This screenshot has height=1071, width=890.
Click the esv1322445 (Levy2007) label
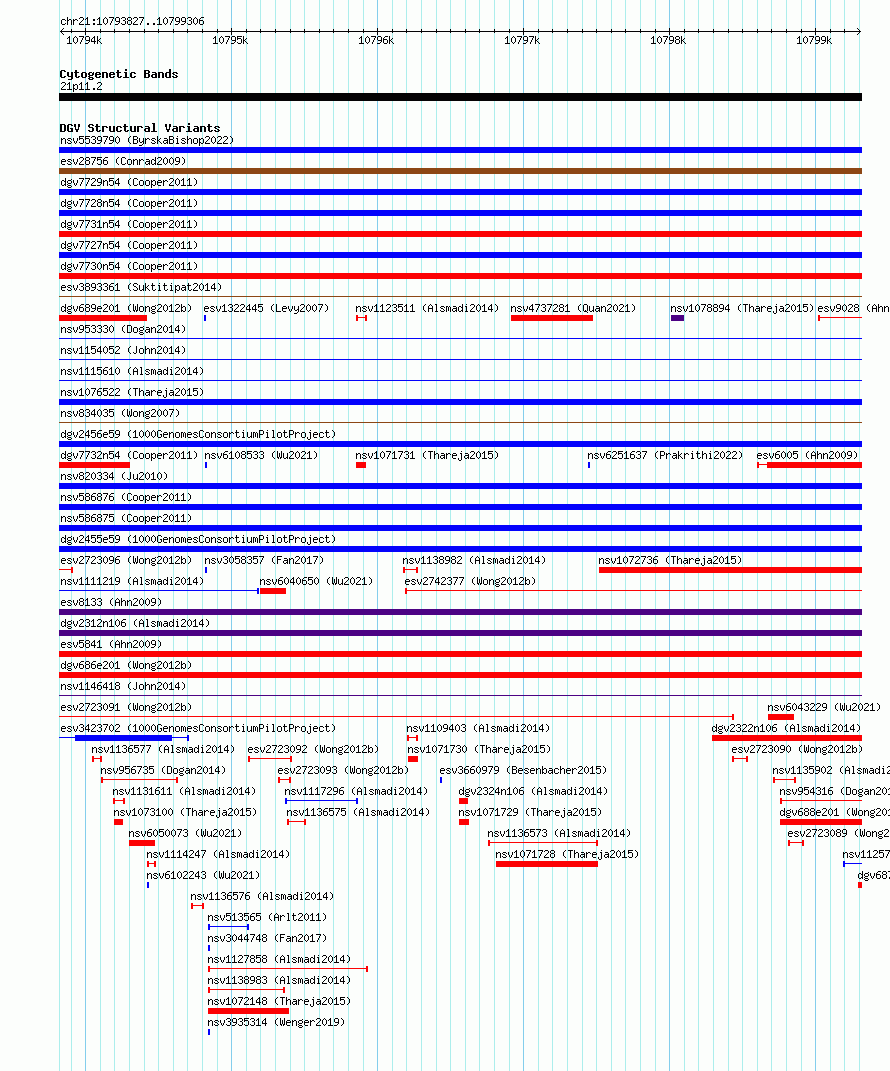pos(266,308)
